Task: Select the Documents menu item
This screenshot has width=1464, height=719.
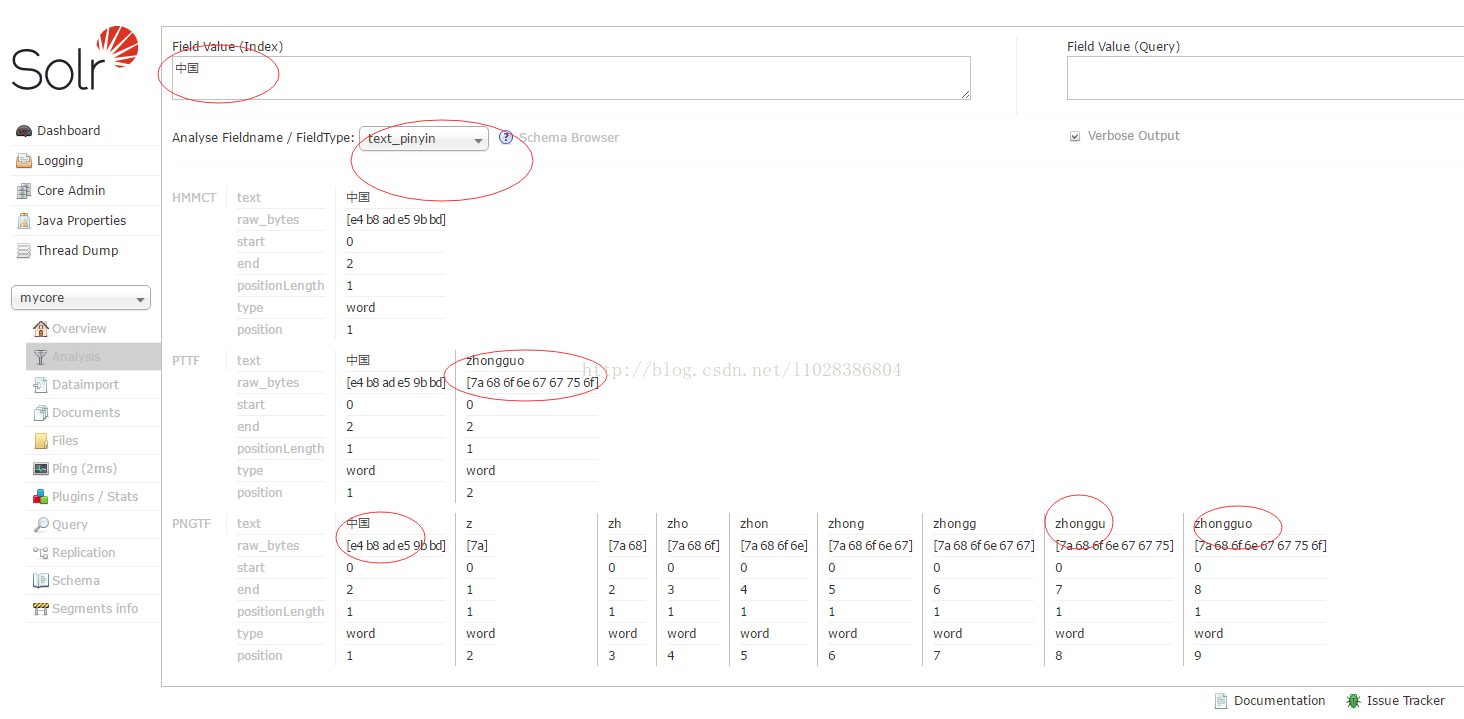Action: (85, 413)
